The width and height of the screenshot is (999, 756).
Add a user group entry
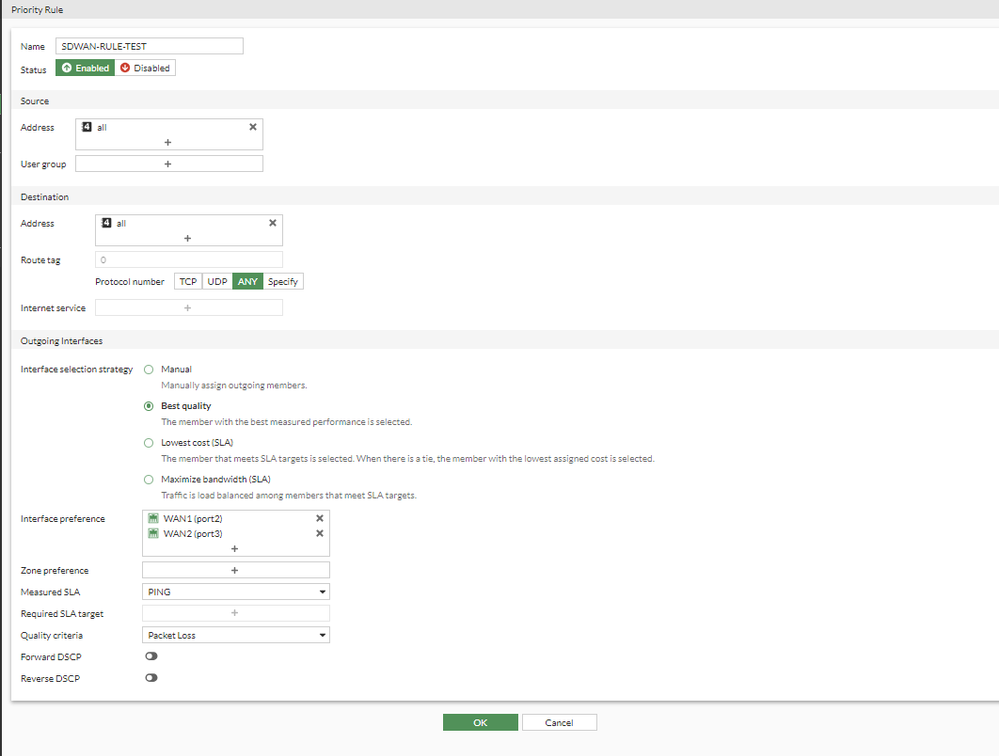pos(168,164)
